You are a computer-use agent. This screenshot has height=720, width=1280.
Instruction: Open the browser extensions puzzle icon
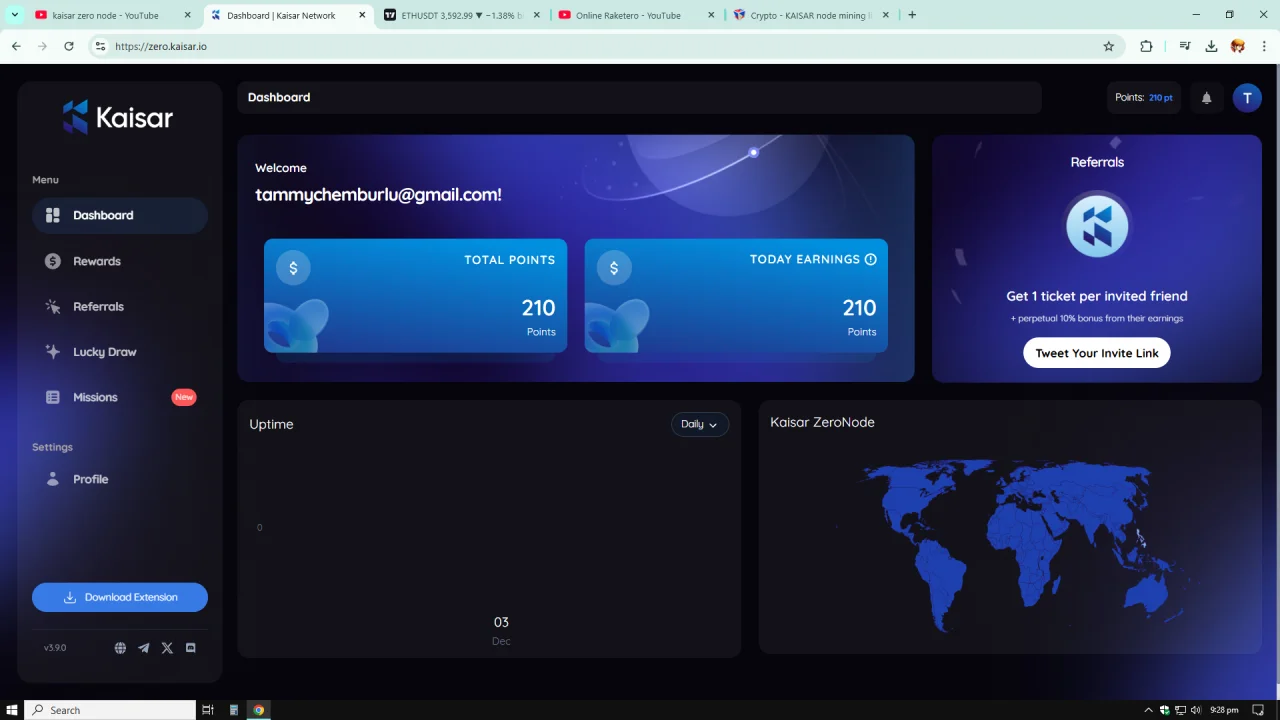[x=1146, y=46]
